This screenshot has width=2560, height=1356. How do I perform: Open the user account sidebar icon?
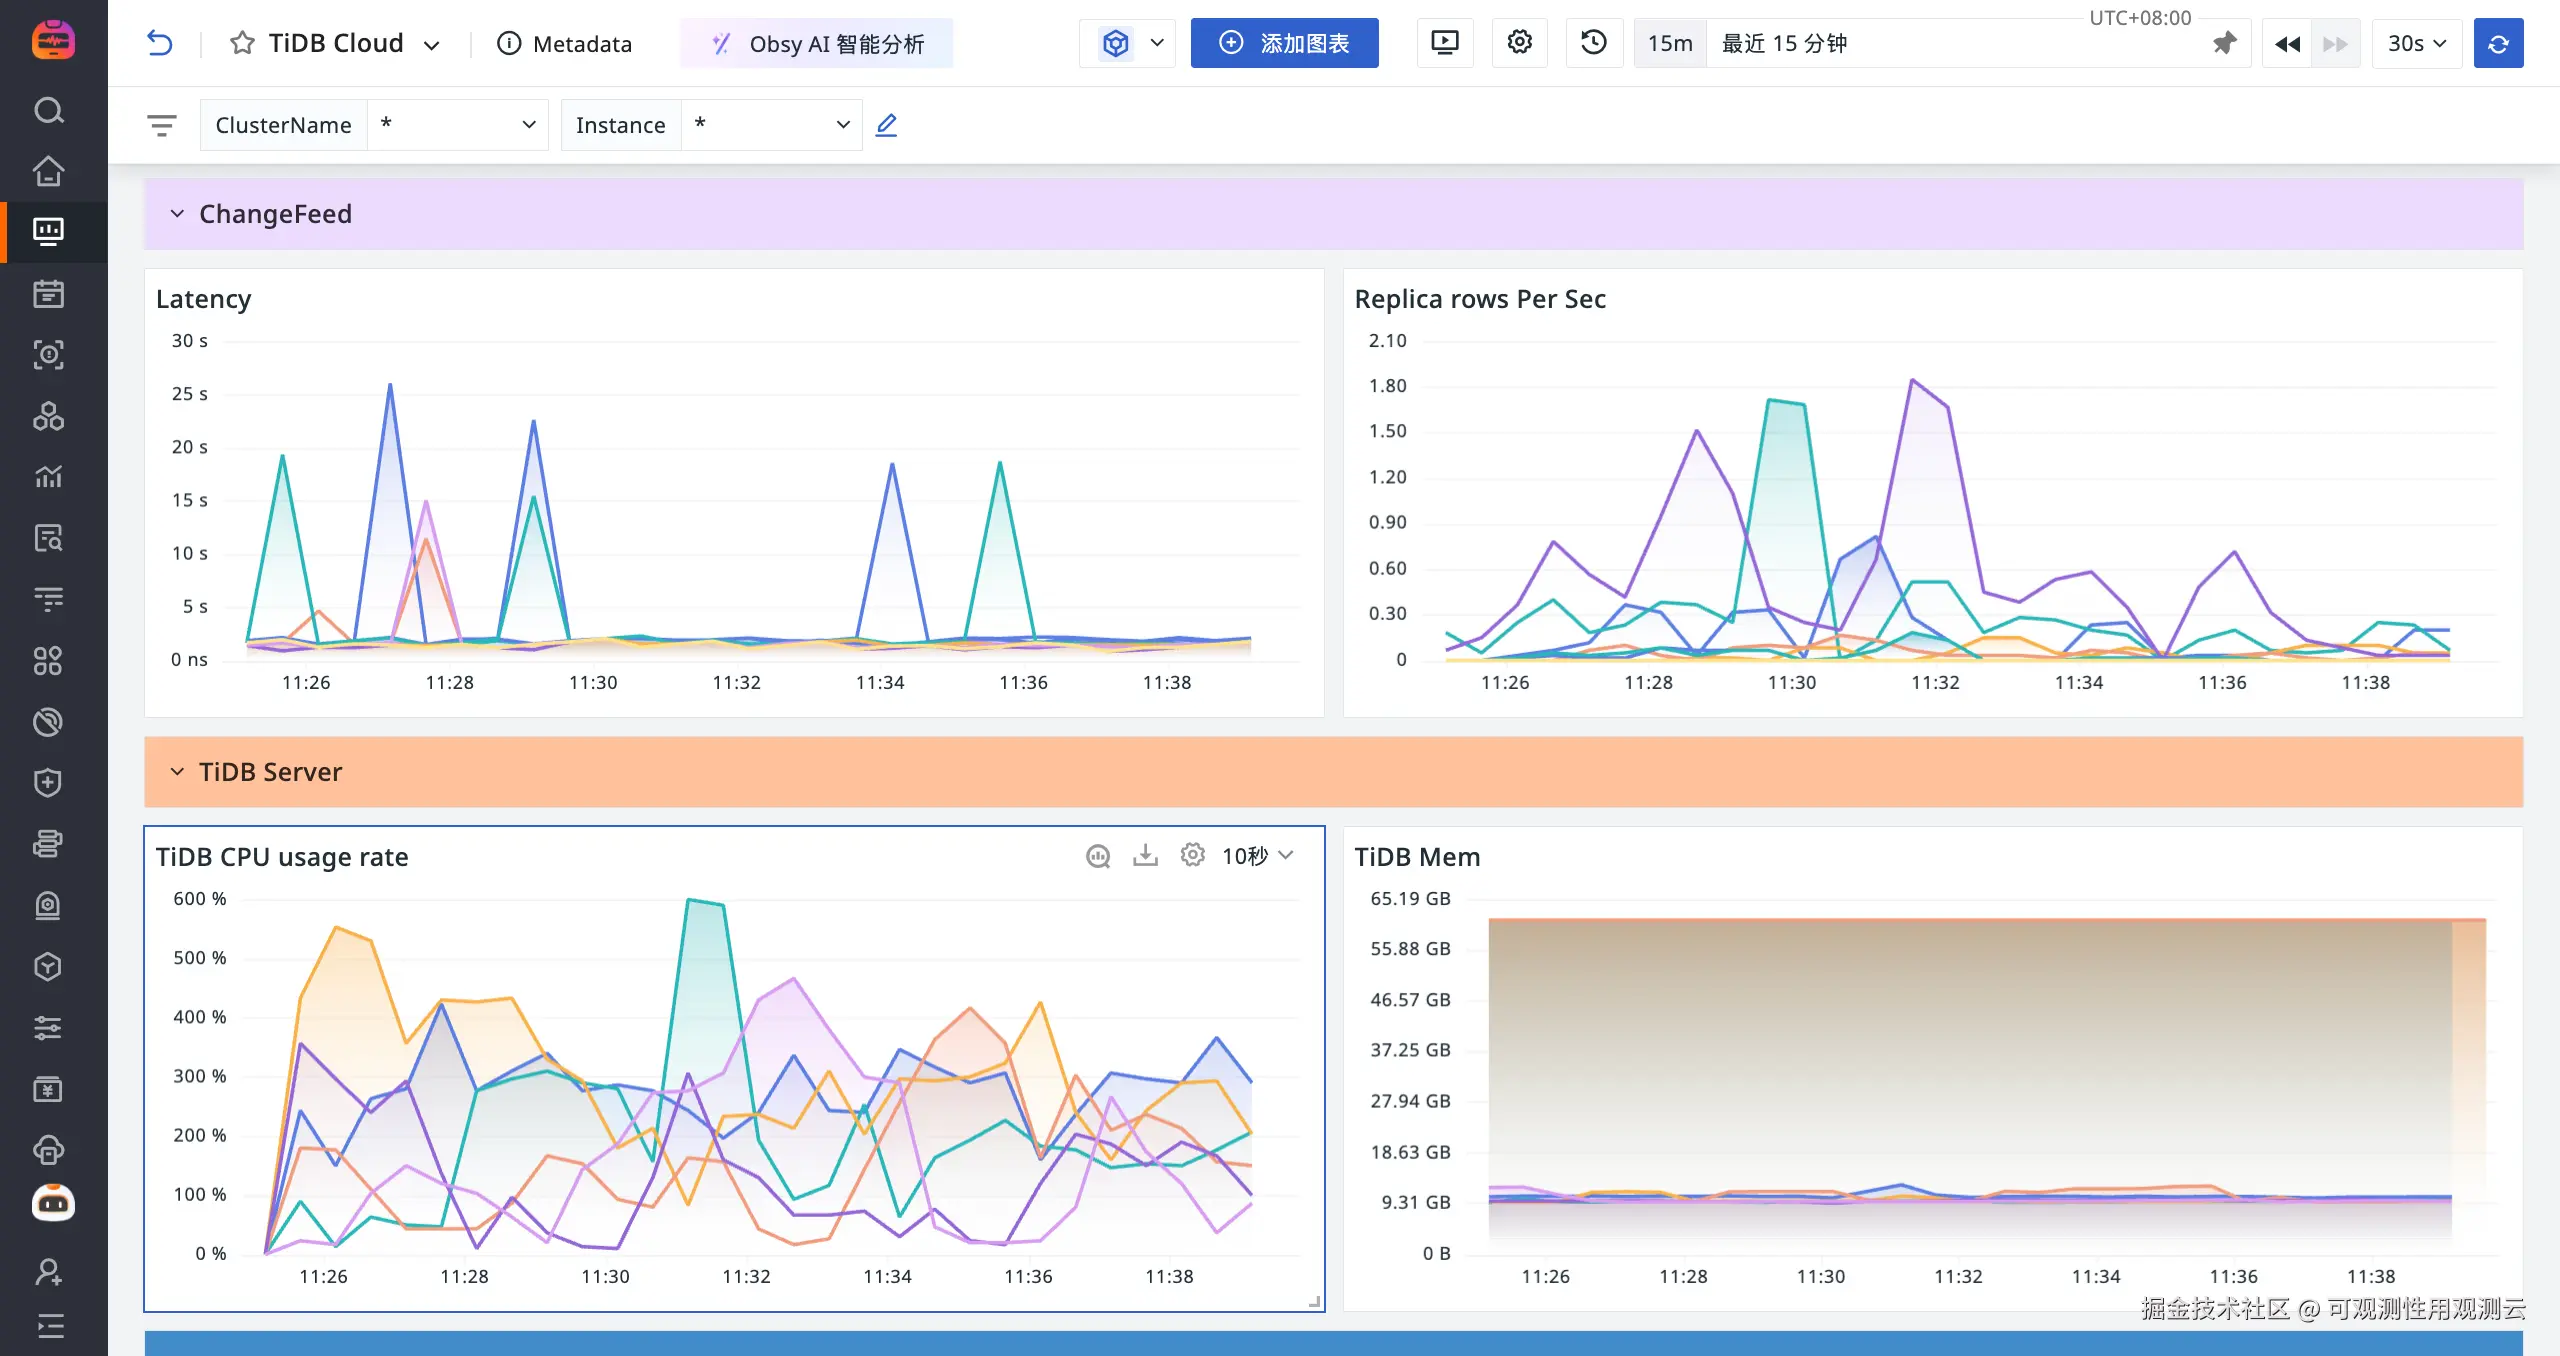pos(48,1272)
